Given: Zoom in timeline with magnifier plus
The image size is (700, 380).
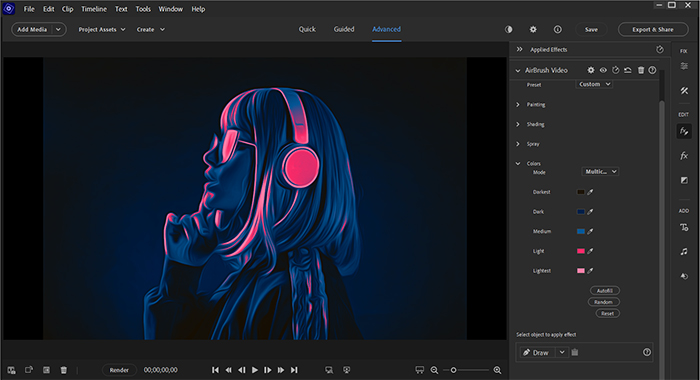Looking at the screenshot, I should click(497, 370).
